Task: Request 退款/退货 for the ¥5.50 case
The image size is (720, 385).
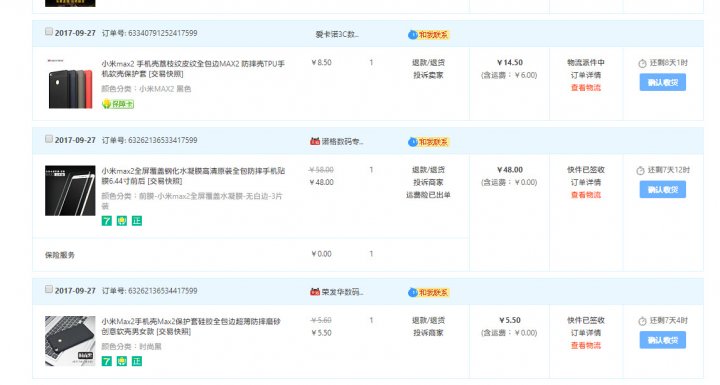Action: [428, 320]
